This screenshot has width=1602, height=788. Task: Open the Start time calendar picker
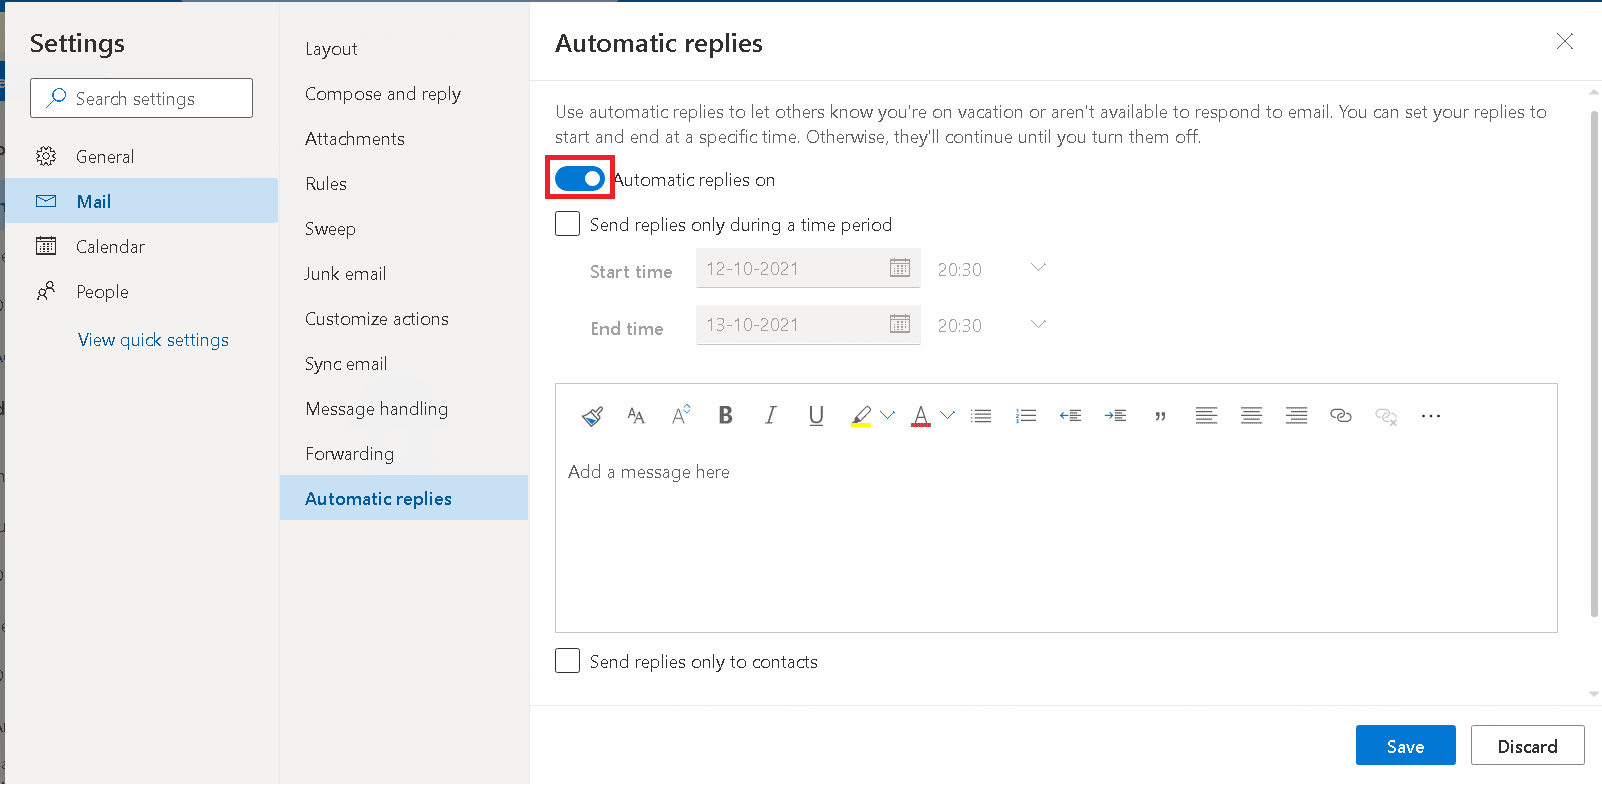(x=900, y=268)
